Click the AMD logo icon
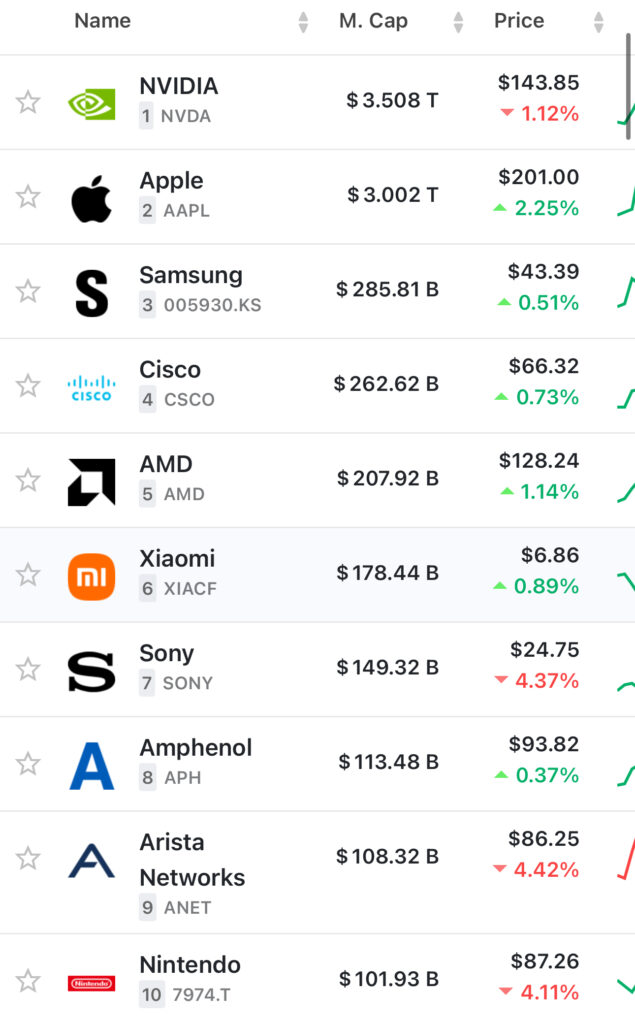635x1024 pixels. coord(91,480)
